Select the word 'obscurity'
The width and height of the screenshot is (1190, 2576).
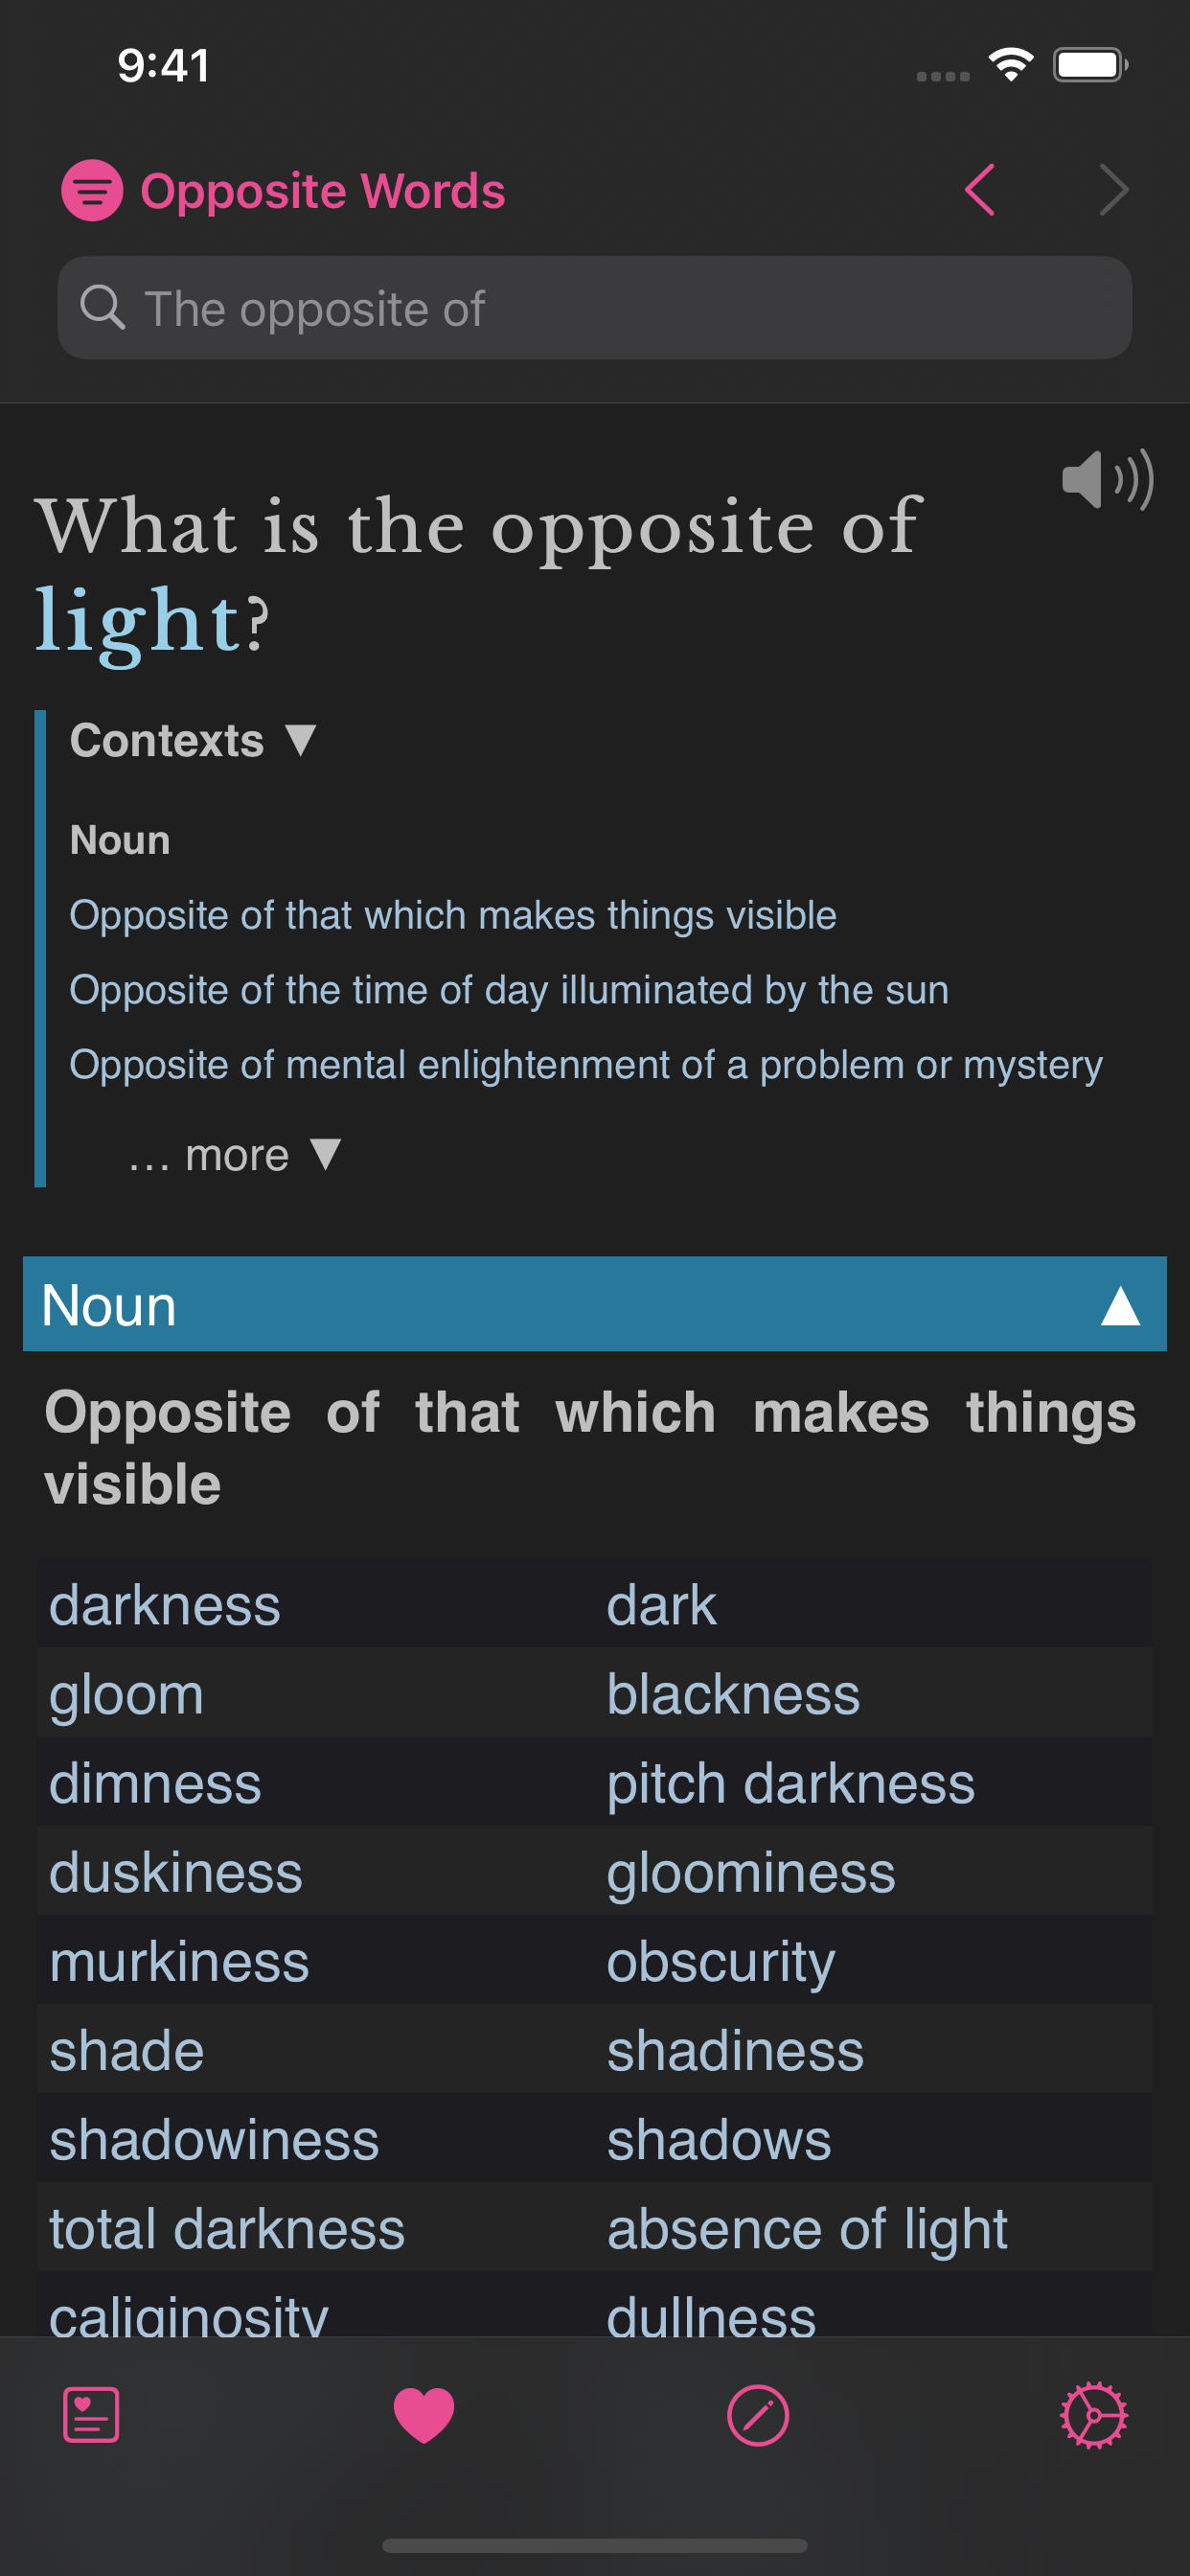[720, 1961]
